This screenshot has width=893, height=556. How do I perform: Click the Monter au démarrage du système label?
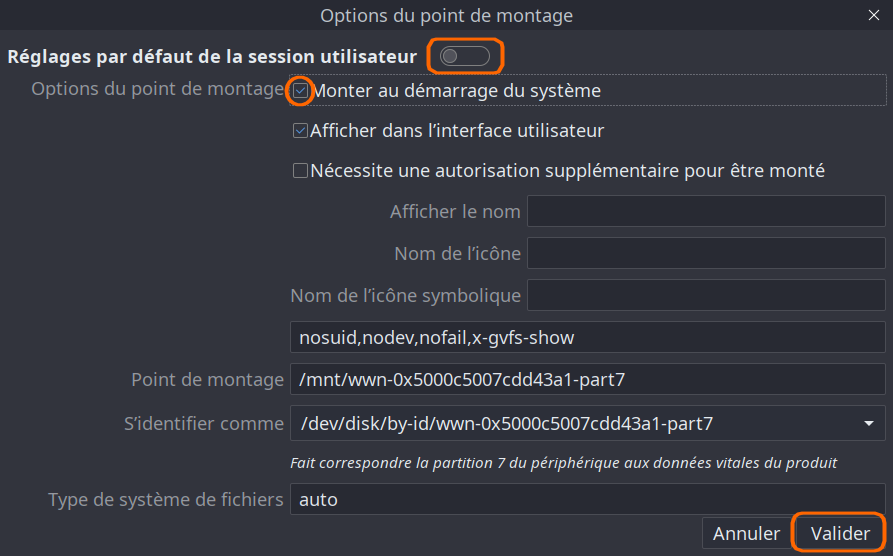tap(457, 91)
